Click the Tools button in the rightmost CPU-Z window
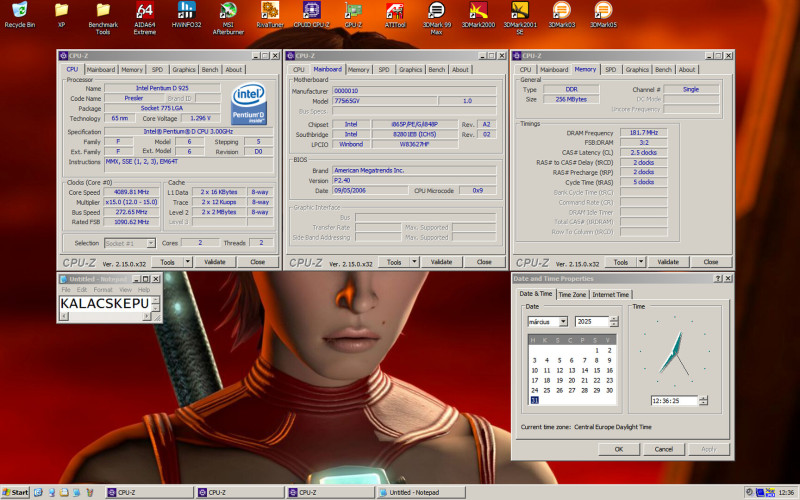Viewport: 800px width, 500px height. pos(621,262)
